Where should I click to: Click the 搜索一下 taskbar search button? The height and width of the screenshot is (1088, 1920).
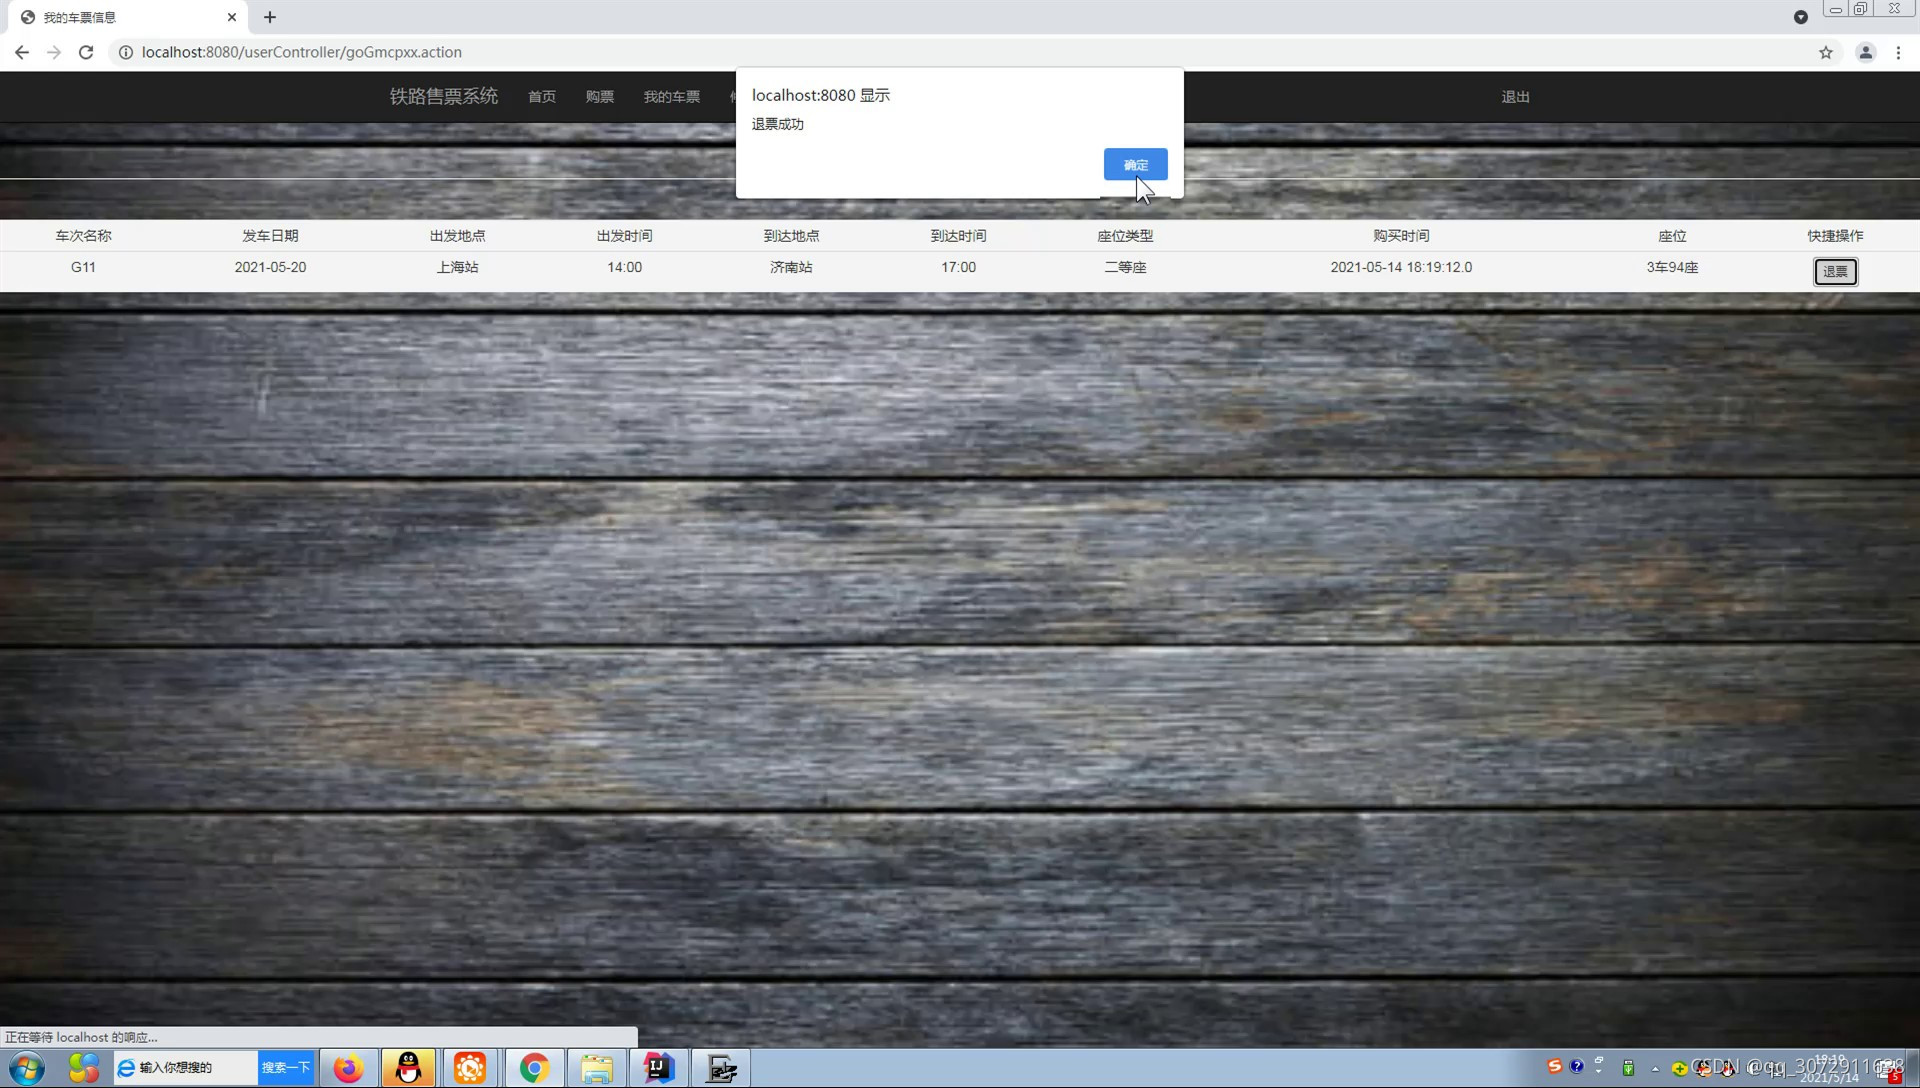286,1068
